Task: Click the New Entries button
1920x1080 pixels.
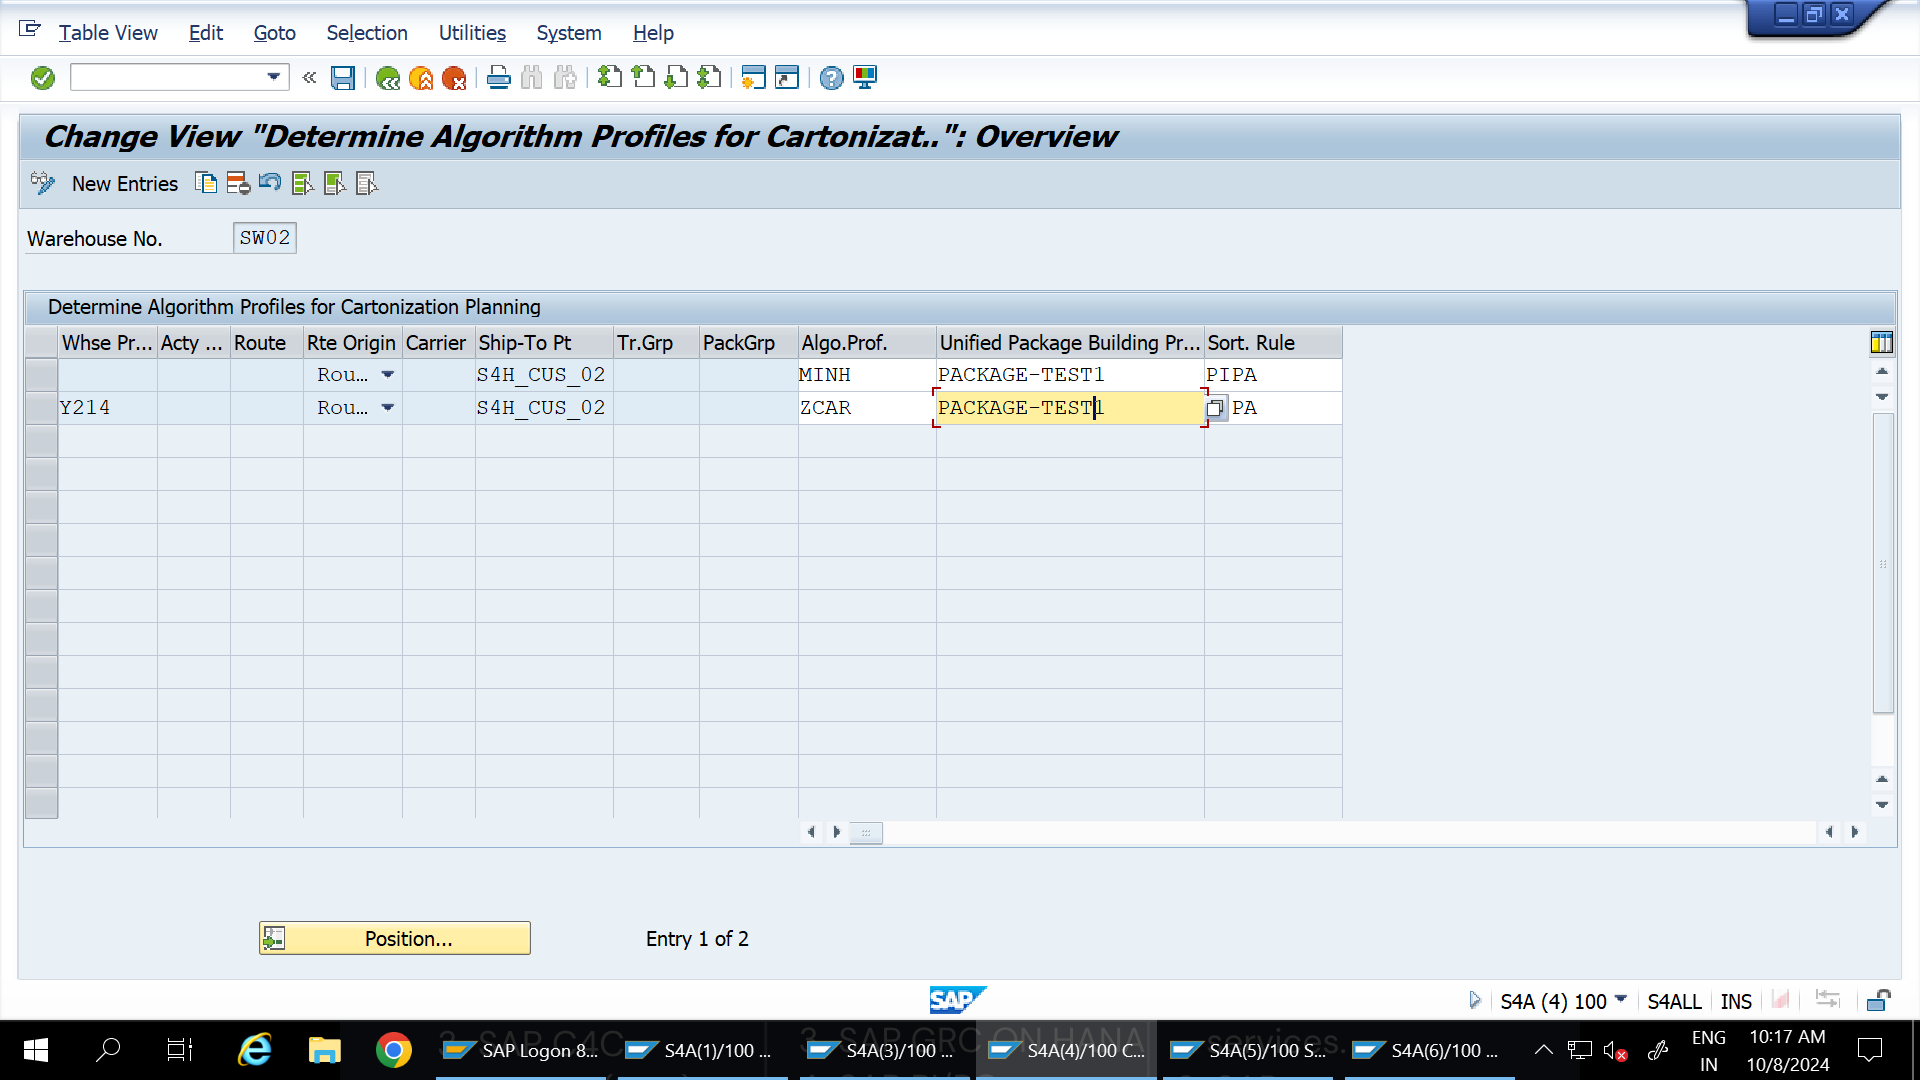Action: (124, 183)
